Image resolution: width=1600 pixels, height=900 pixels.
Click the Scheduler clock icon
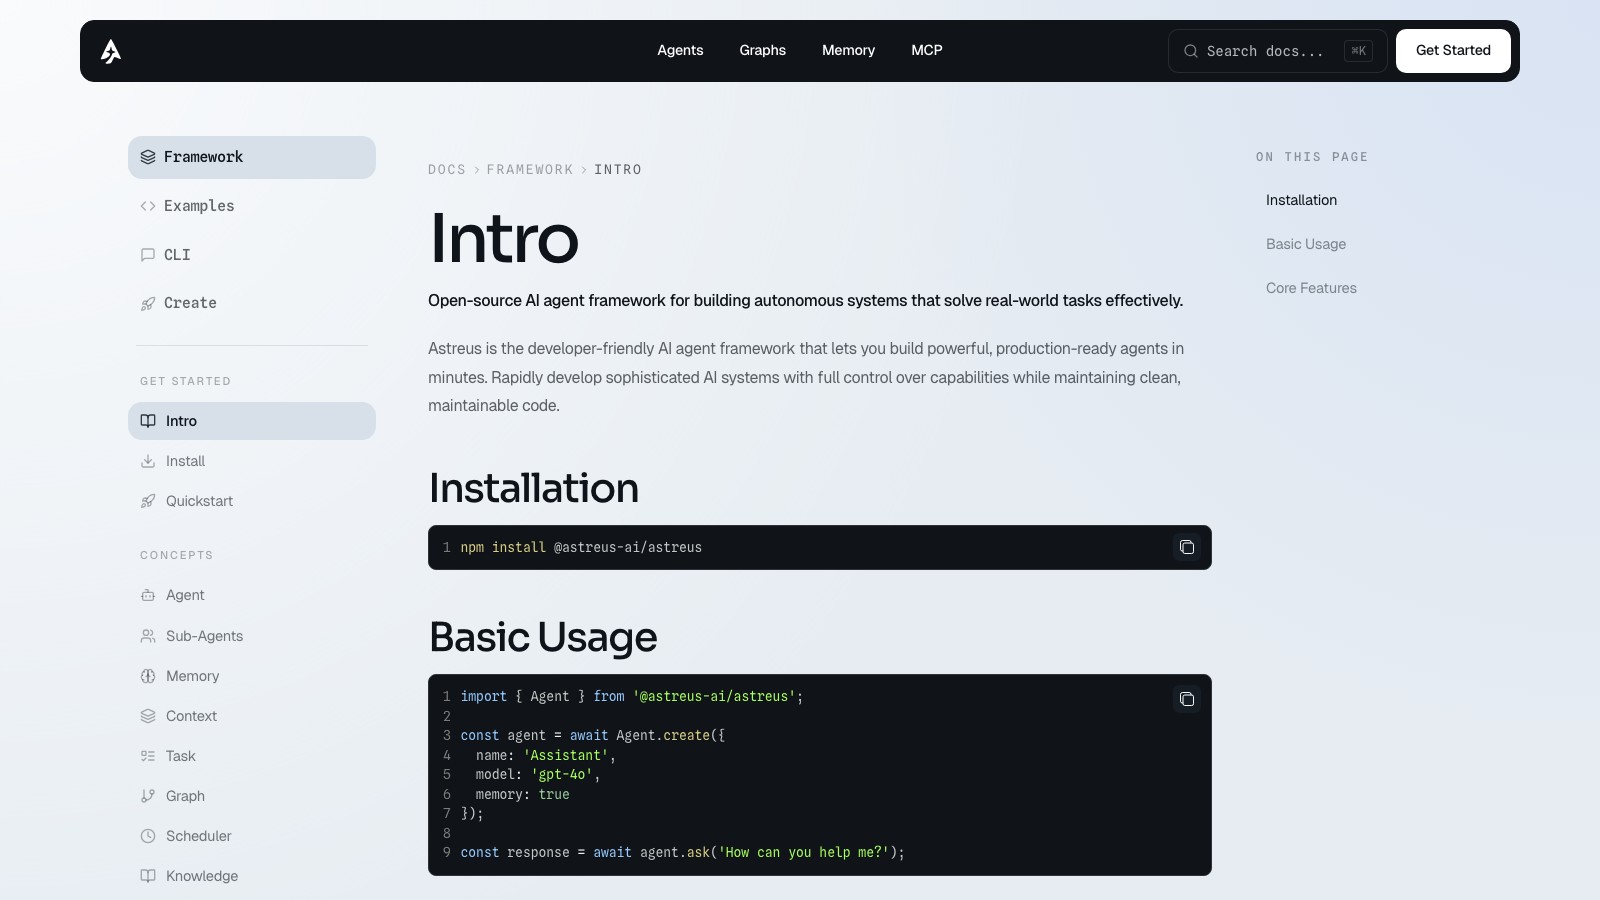[148, 836]
